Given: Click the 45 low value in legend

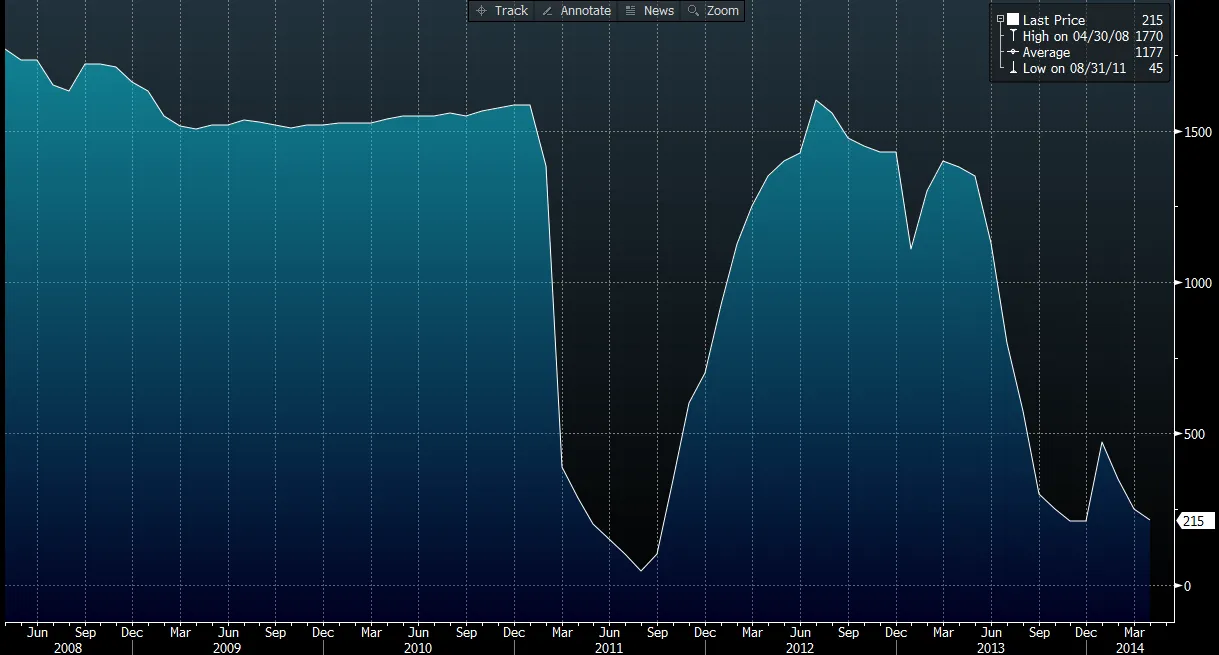Looking at the screenshot, I should pyautogui.click(x=1156, y=68).
